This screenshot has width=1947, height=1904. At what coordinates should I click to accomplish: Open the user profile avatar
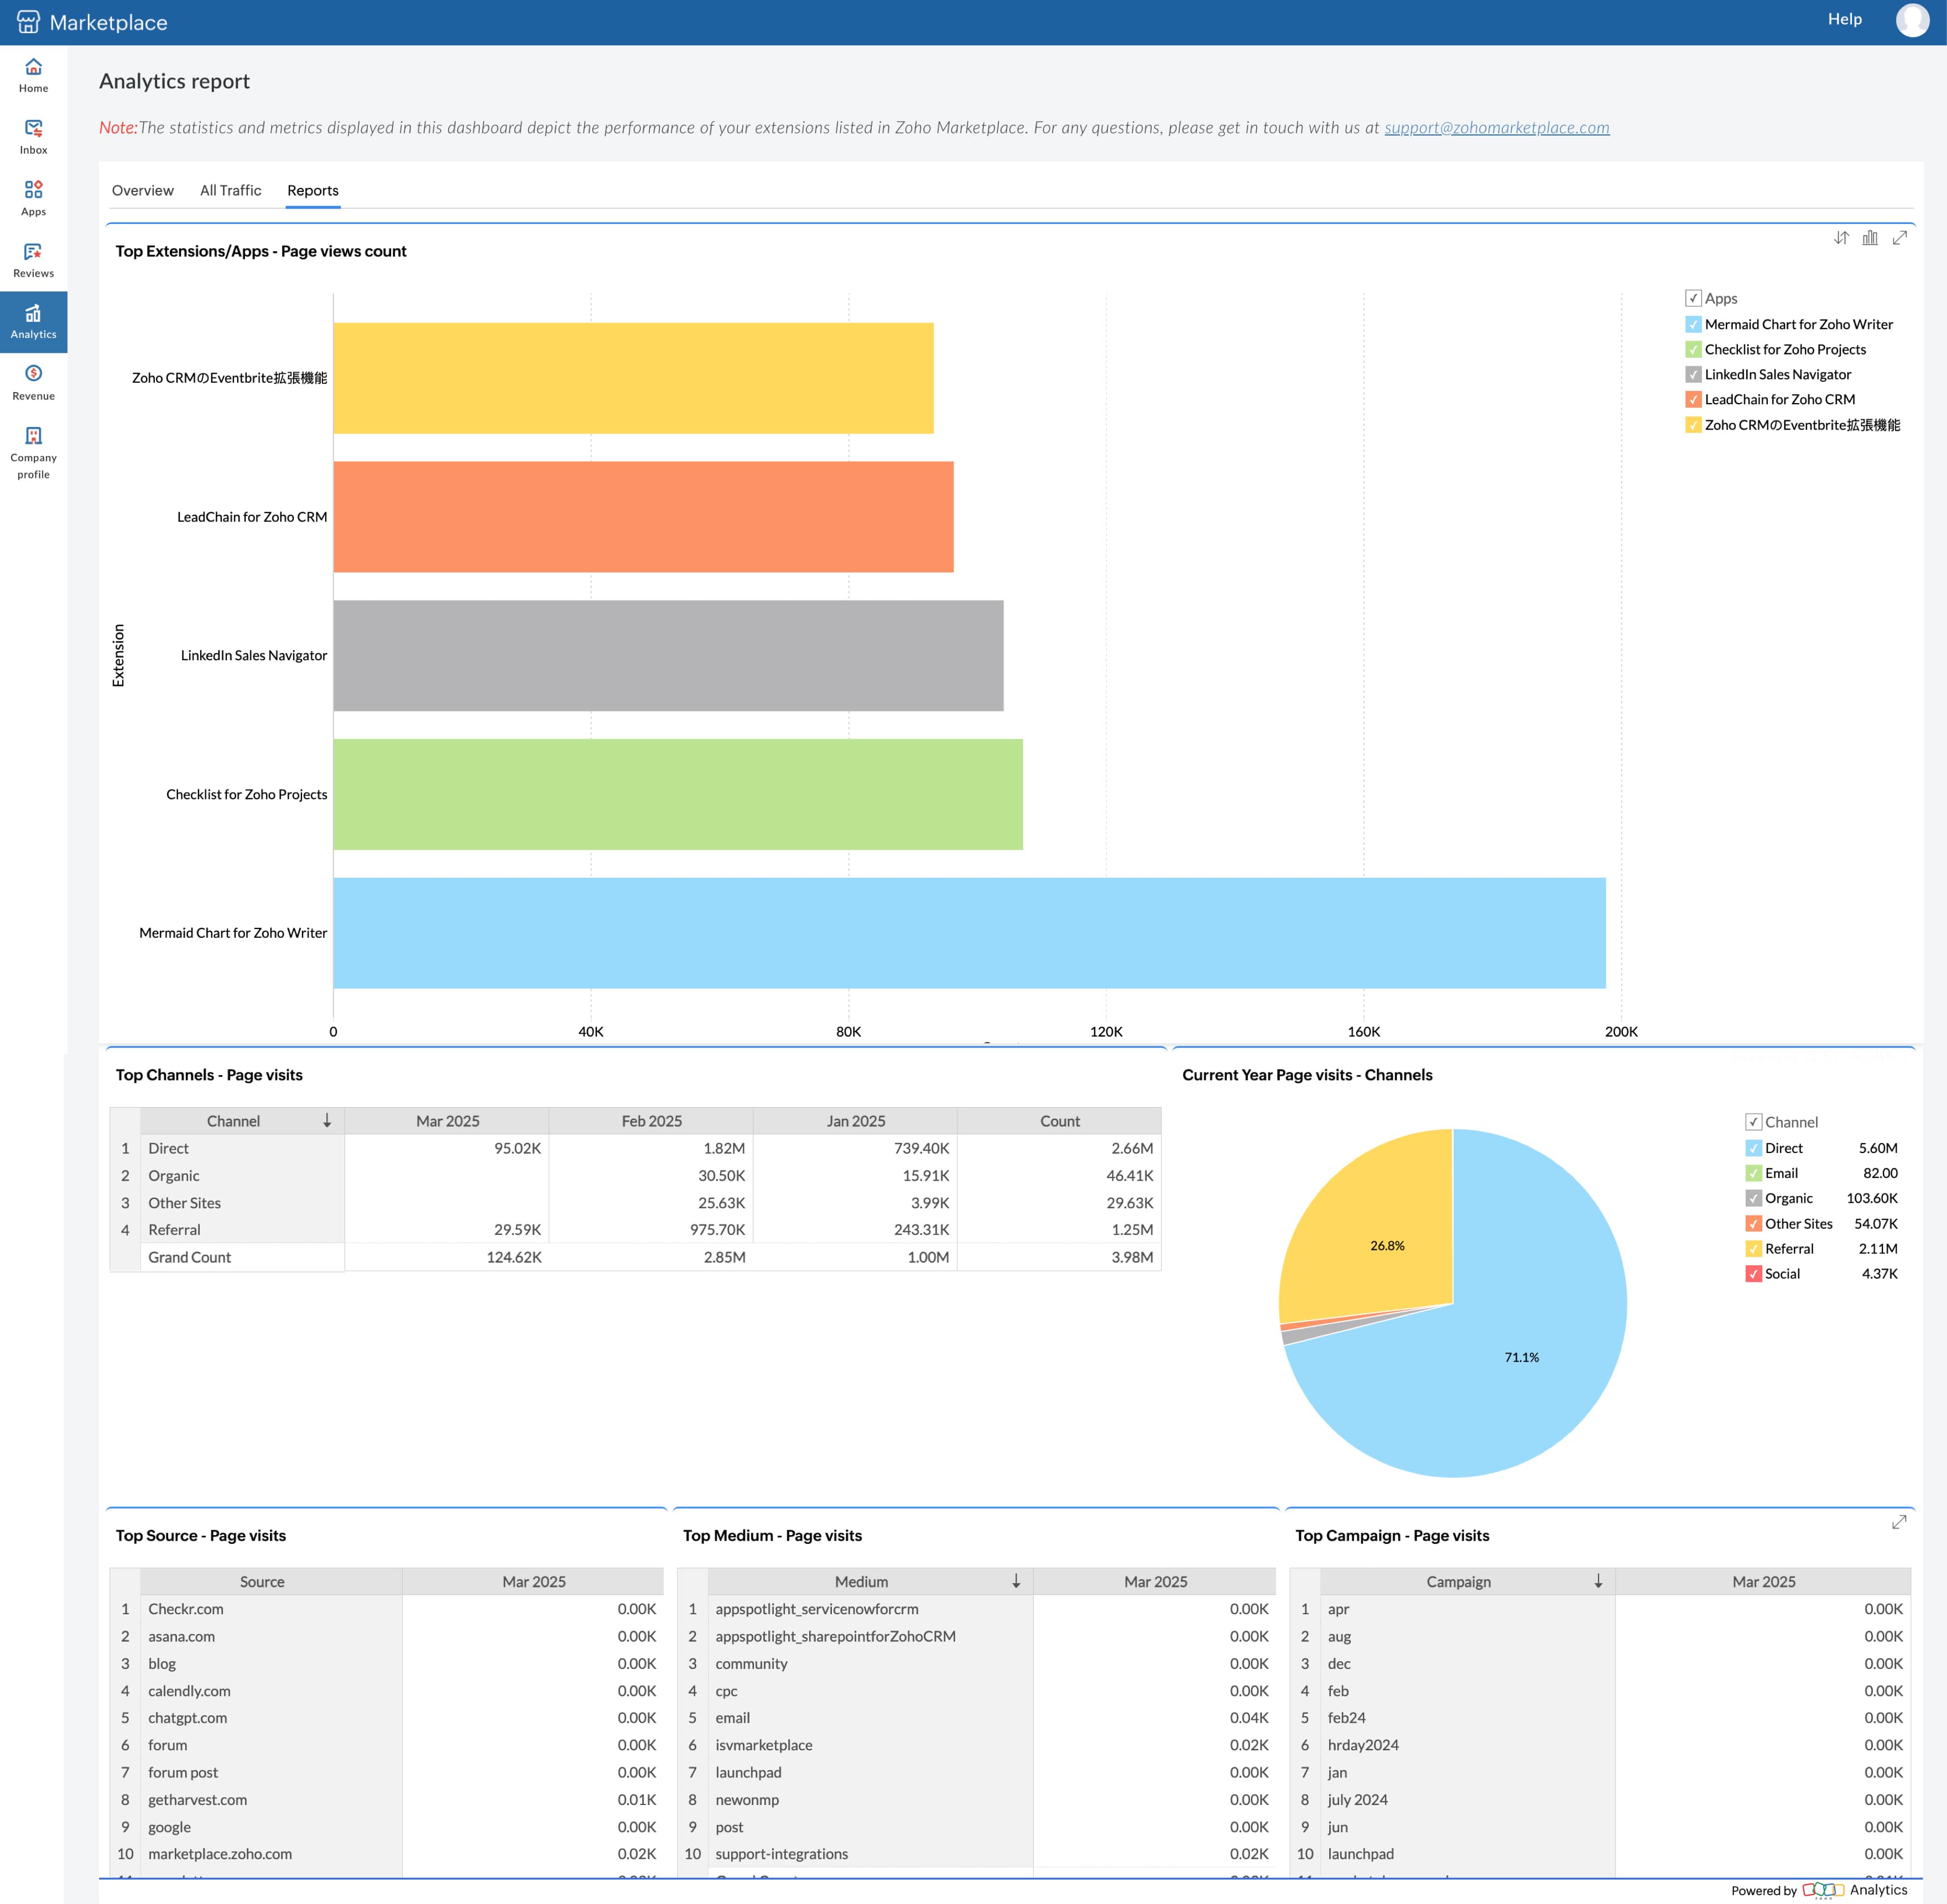1912,20
